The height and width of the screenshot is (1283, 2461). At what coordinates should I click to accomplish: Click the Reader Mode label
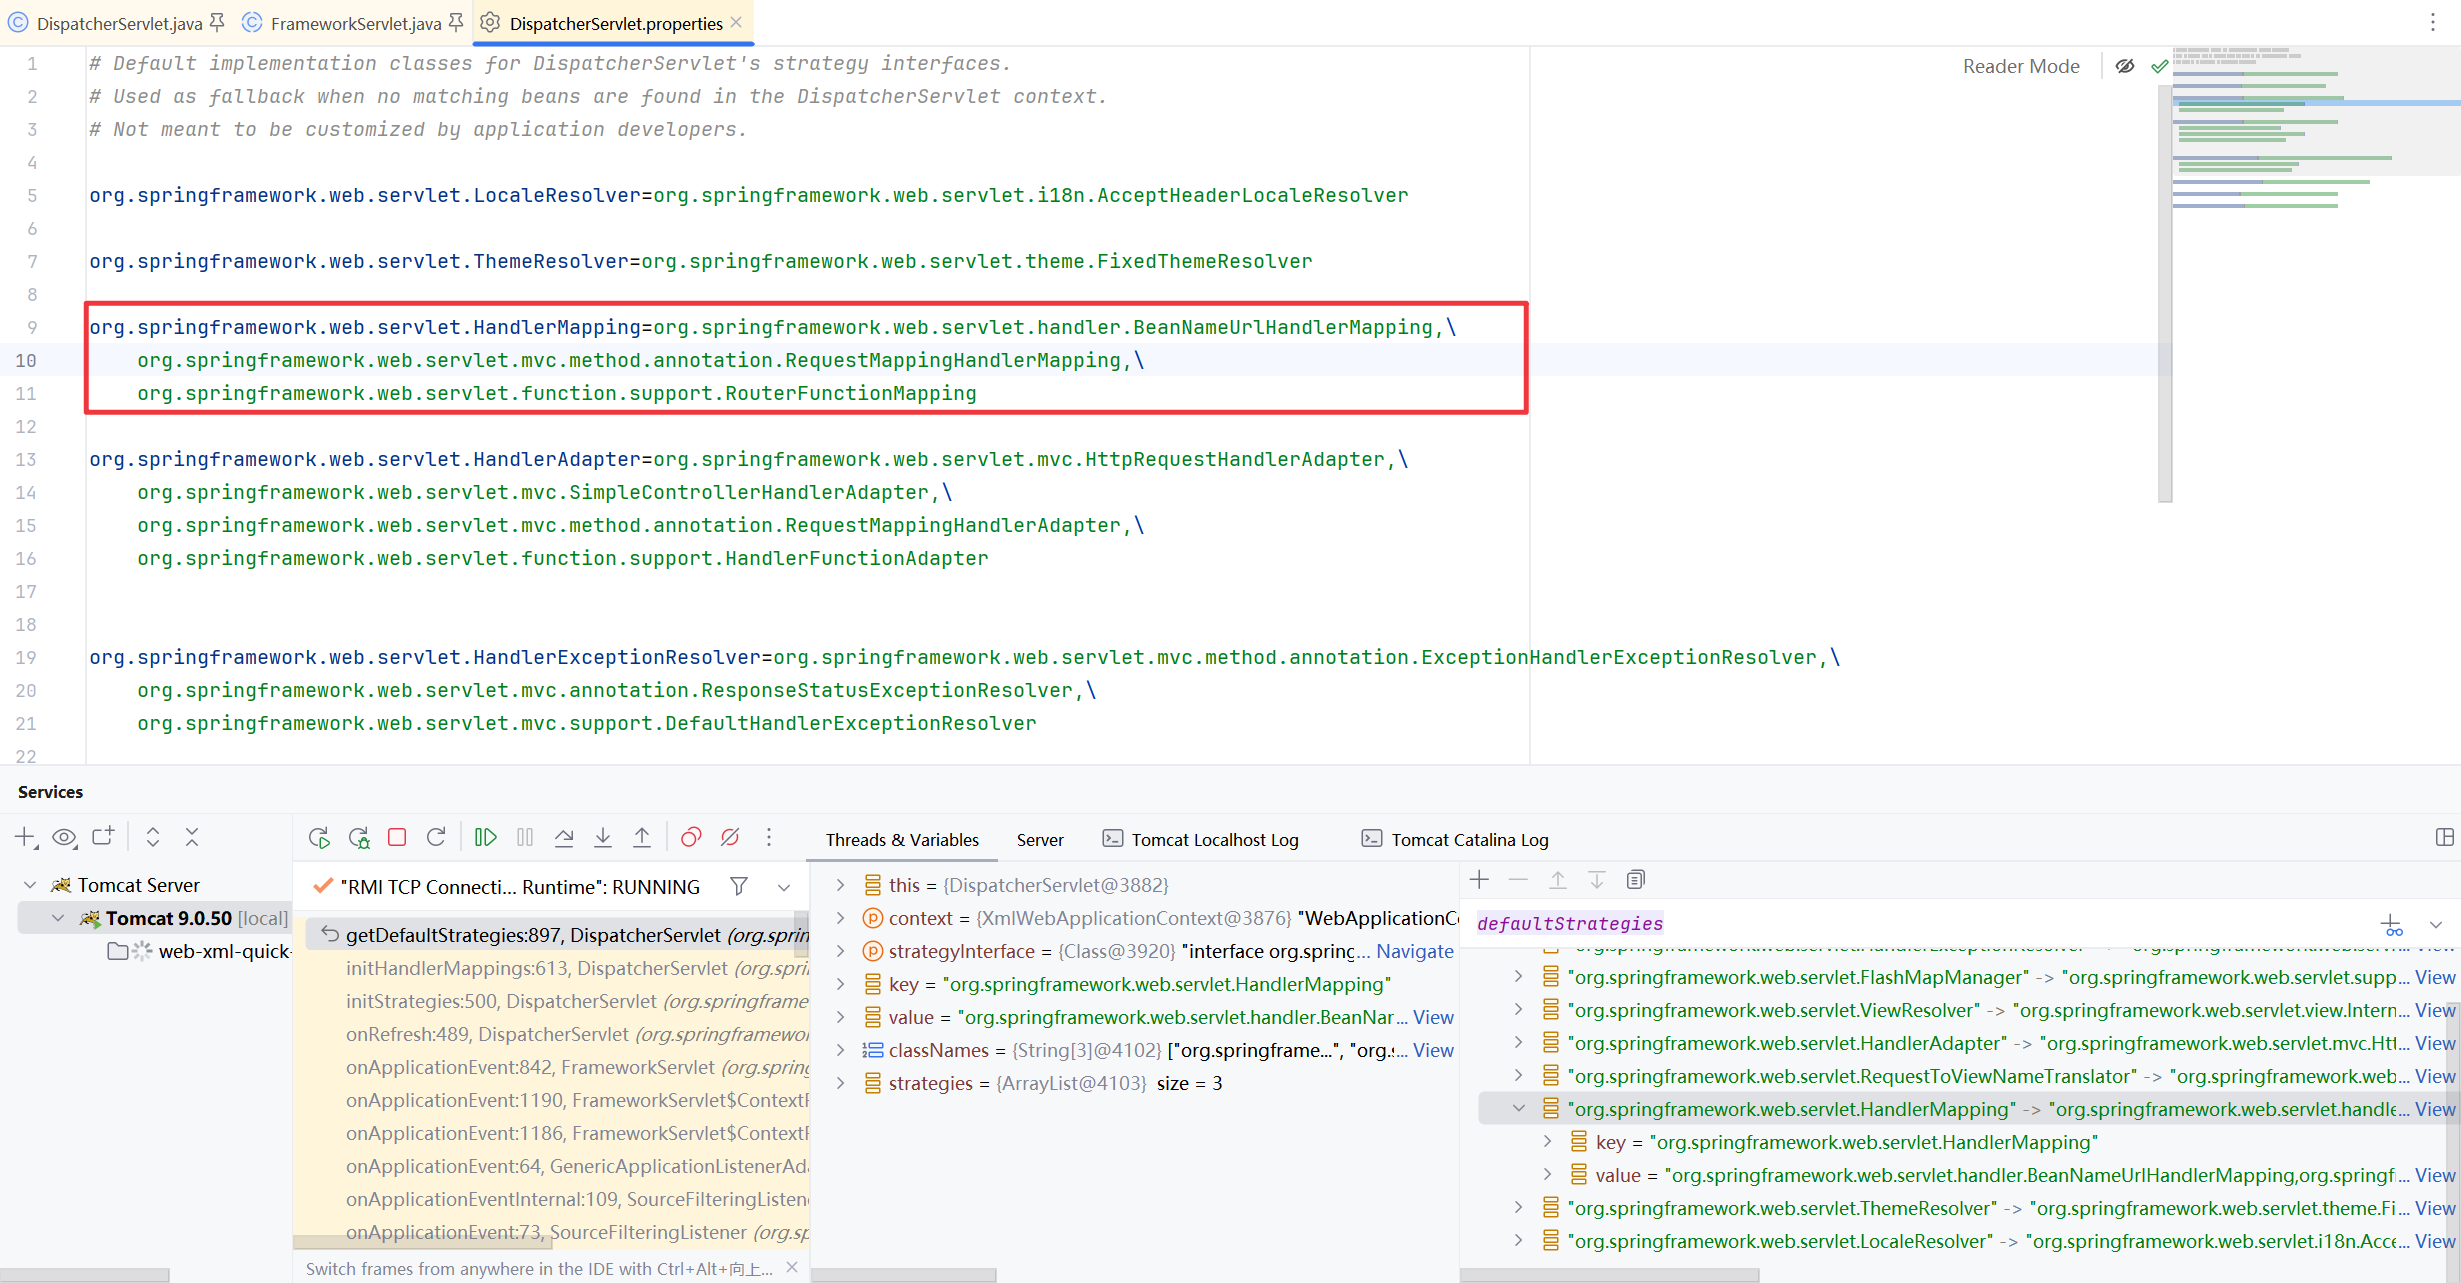click(x=2021, y=66)
